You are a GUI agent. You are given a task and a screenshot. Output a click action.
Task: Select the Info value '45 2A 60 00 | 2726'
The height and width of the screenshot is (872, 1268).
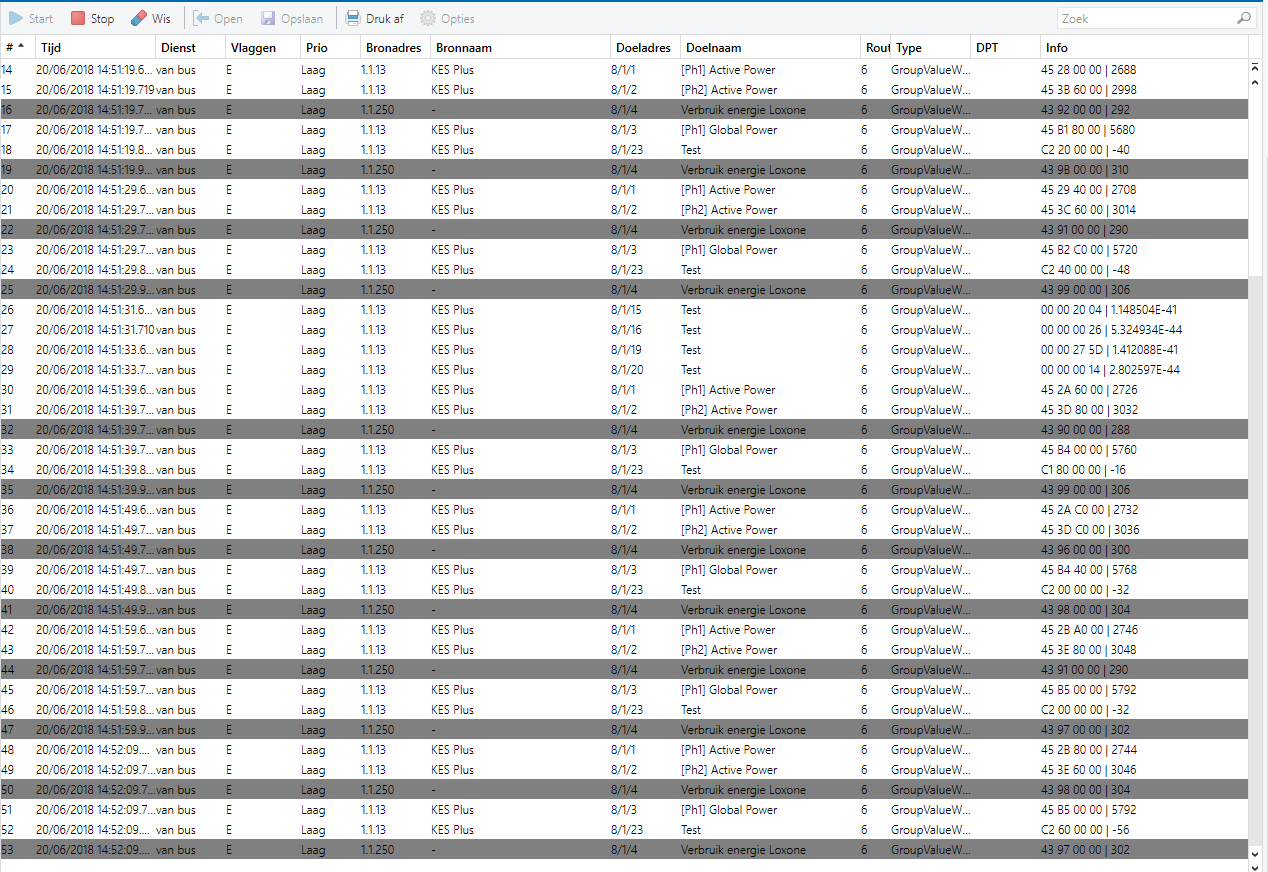1088,390
